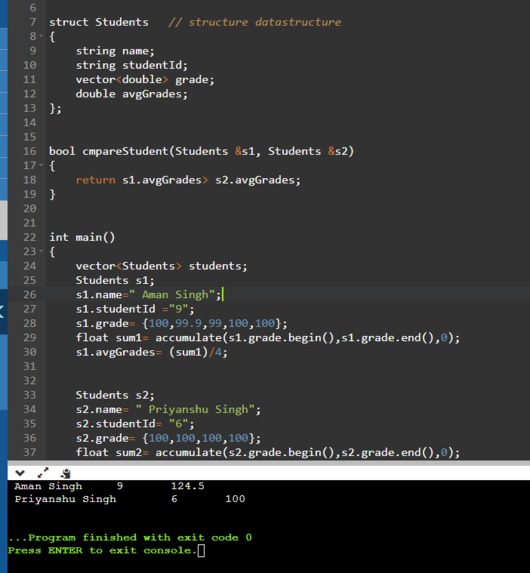
Task: Click the 'float sum2= accumulate' line
Action: (268, 452)
